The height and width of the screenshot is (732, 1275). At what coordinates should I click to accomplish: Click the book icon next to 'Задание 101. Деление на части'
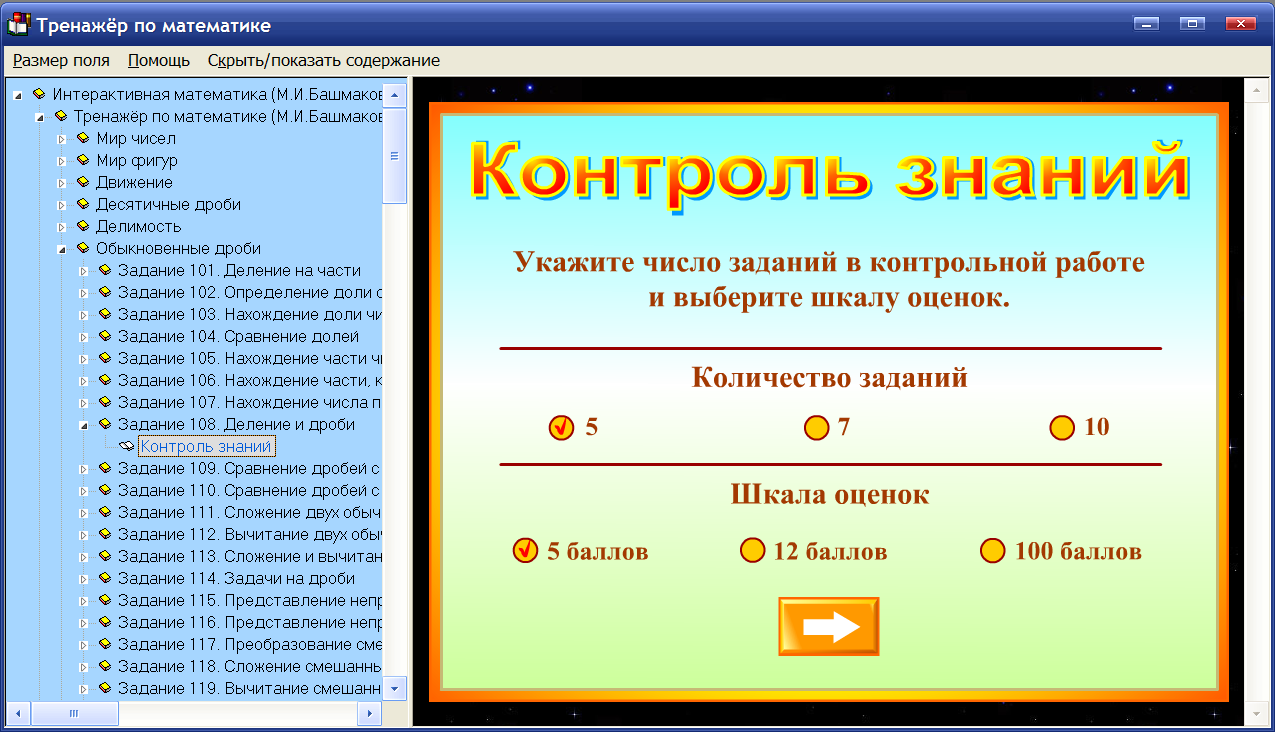[x=105, y=270]
